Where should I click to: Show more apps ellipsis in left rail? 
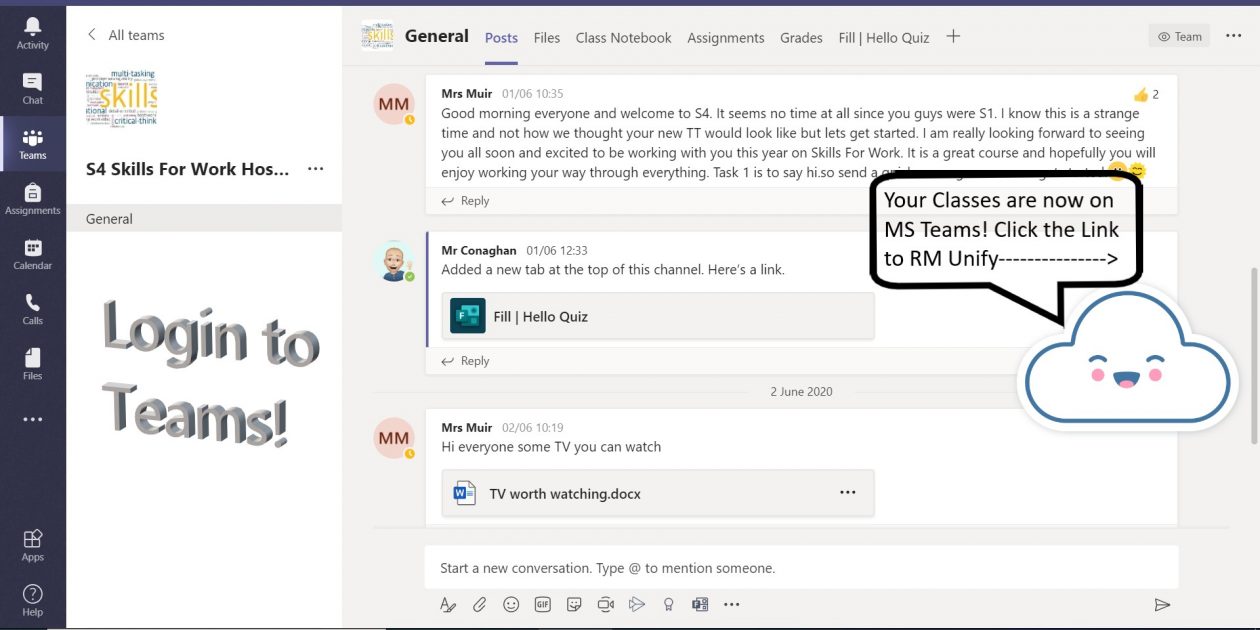pos(32,419)
